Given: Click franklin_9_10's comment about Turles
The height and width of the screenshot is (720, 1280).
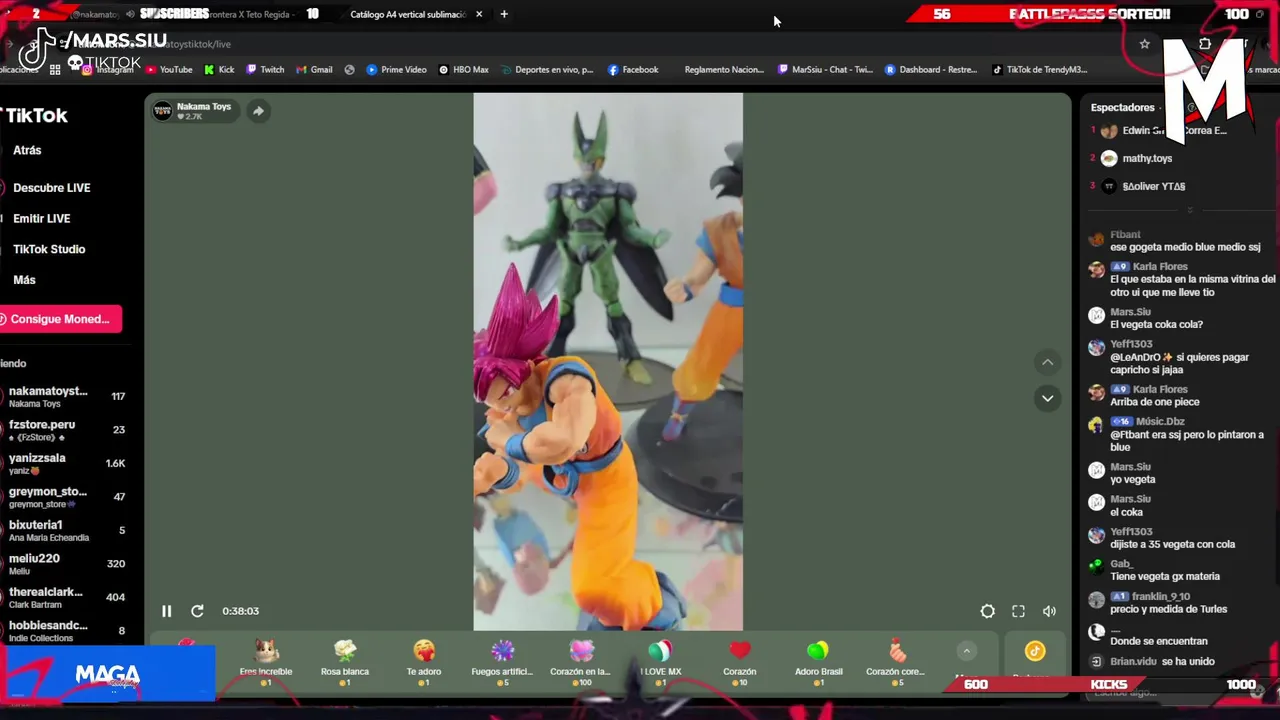Looking at the screenshot, I should (x=1168, y=609).
